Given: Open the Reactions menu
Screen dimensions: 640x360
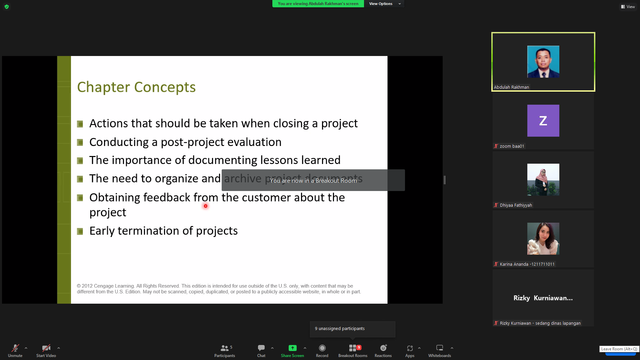Looking at the screenshot, I should point(383,350).
